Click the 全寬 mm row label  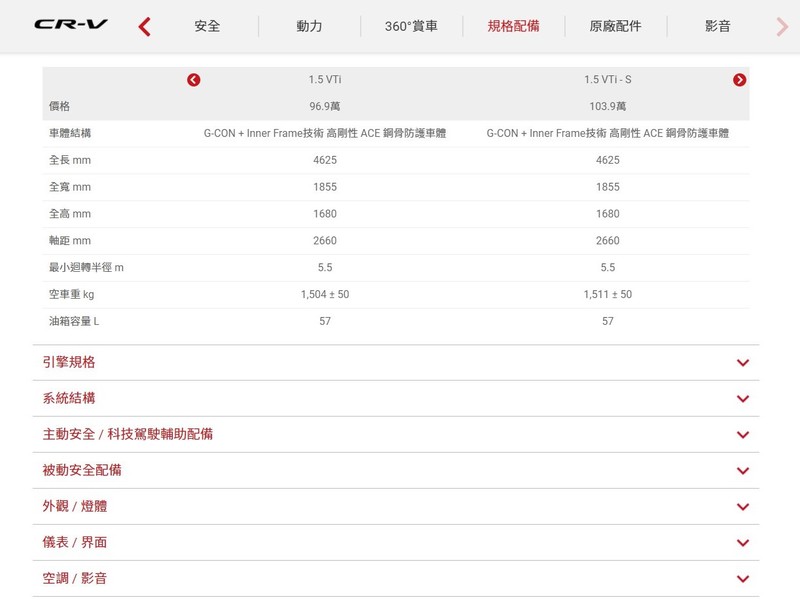click(x=70, y=187)
